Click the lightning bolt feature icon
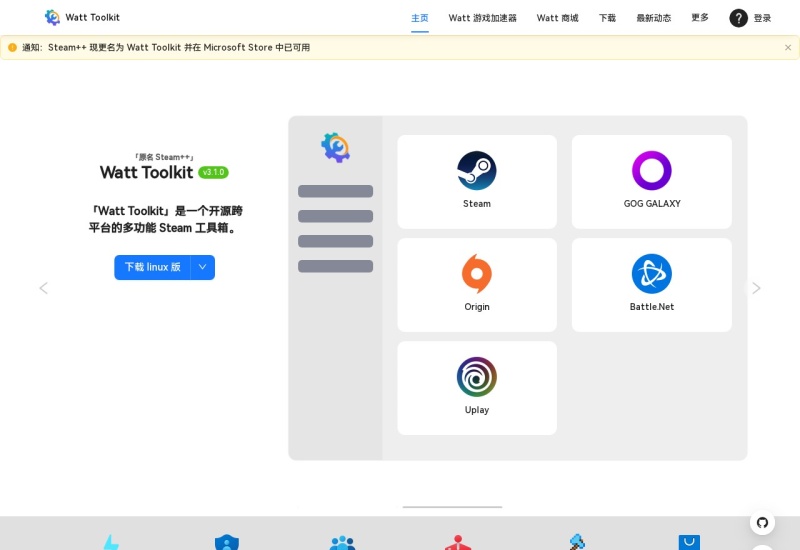Image resolution: width=800 pixels, height=550 pixels. (111, 543)
